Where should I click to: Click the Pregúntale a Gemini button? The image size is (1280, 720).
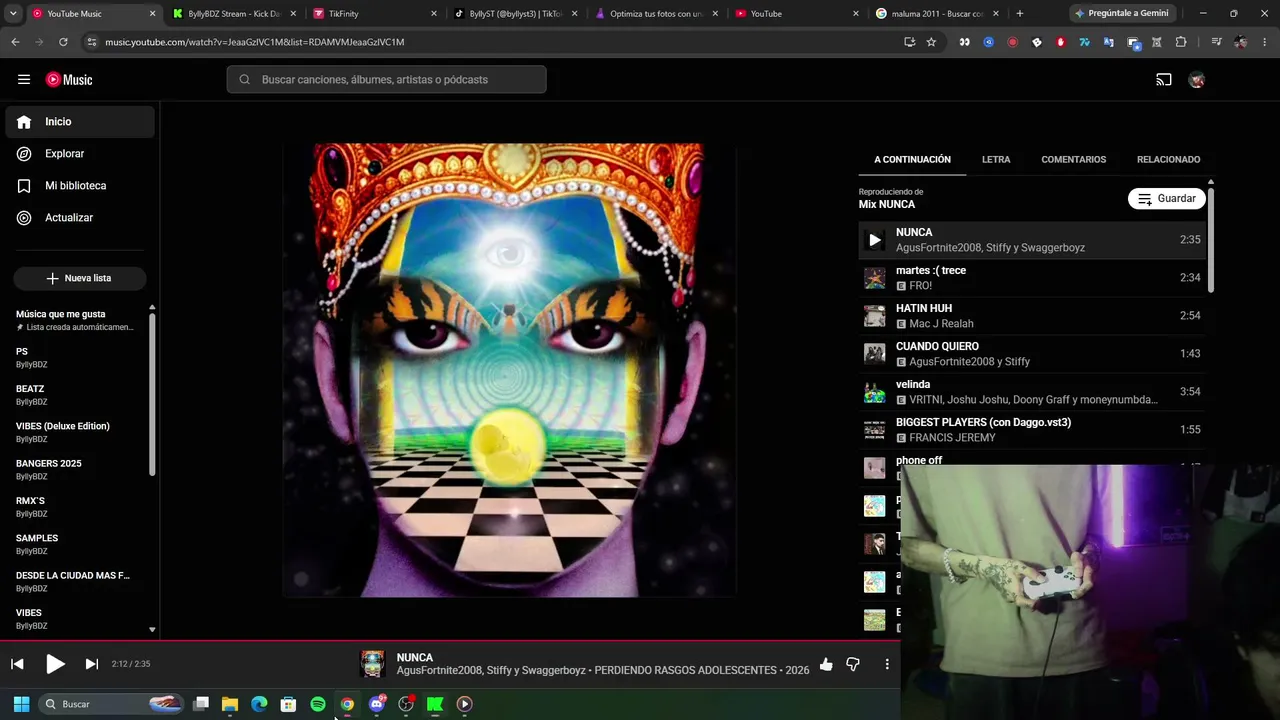click(x=1121, y=14)
